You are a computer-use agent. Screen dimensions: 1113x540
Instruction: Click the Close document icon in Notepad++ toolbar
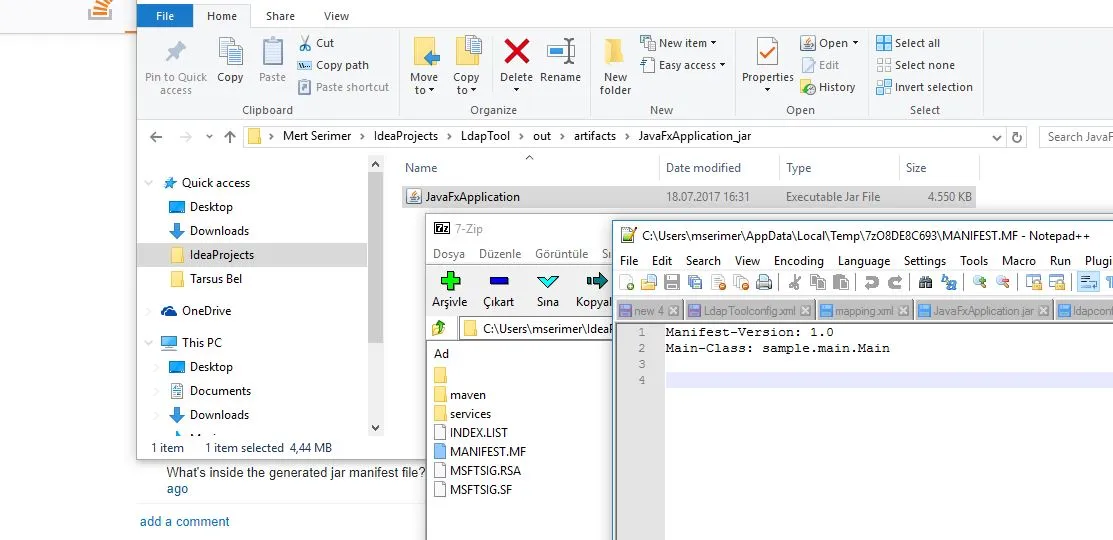(718, 282)
